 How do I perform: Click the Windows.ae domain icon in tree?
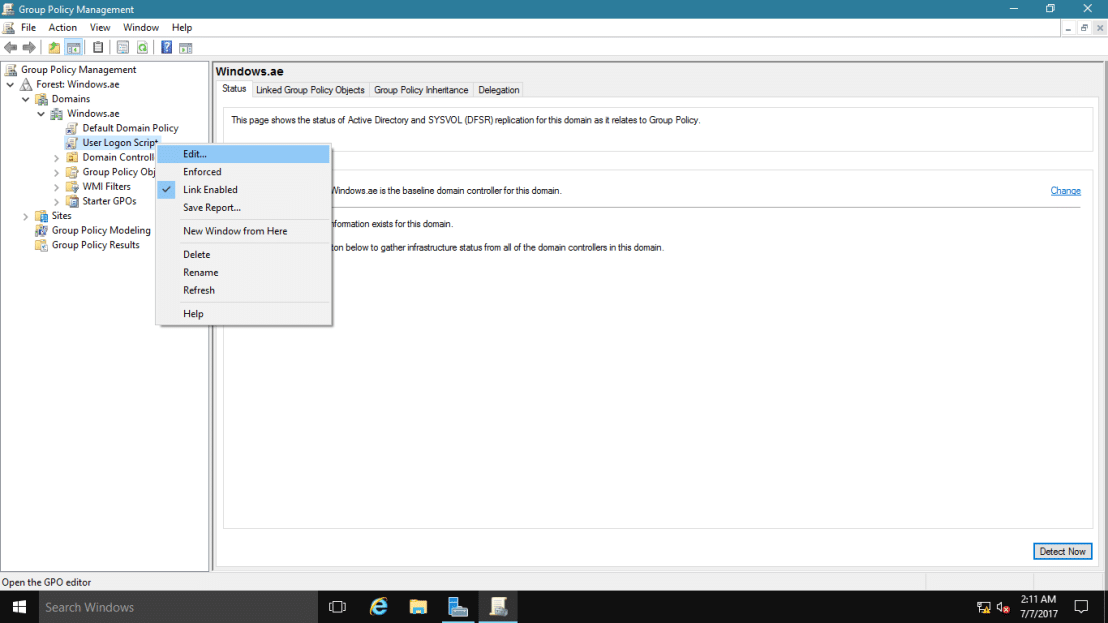click(57, 114)
